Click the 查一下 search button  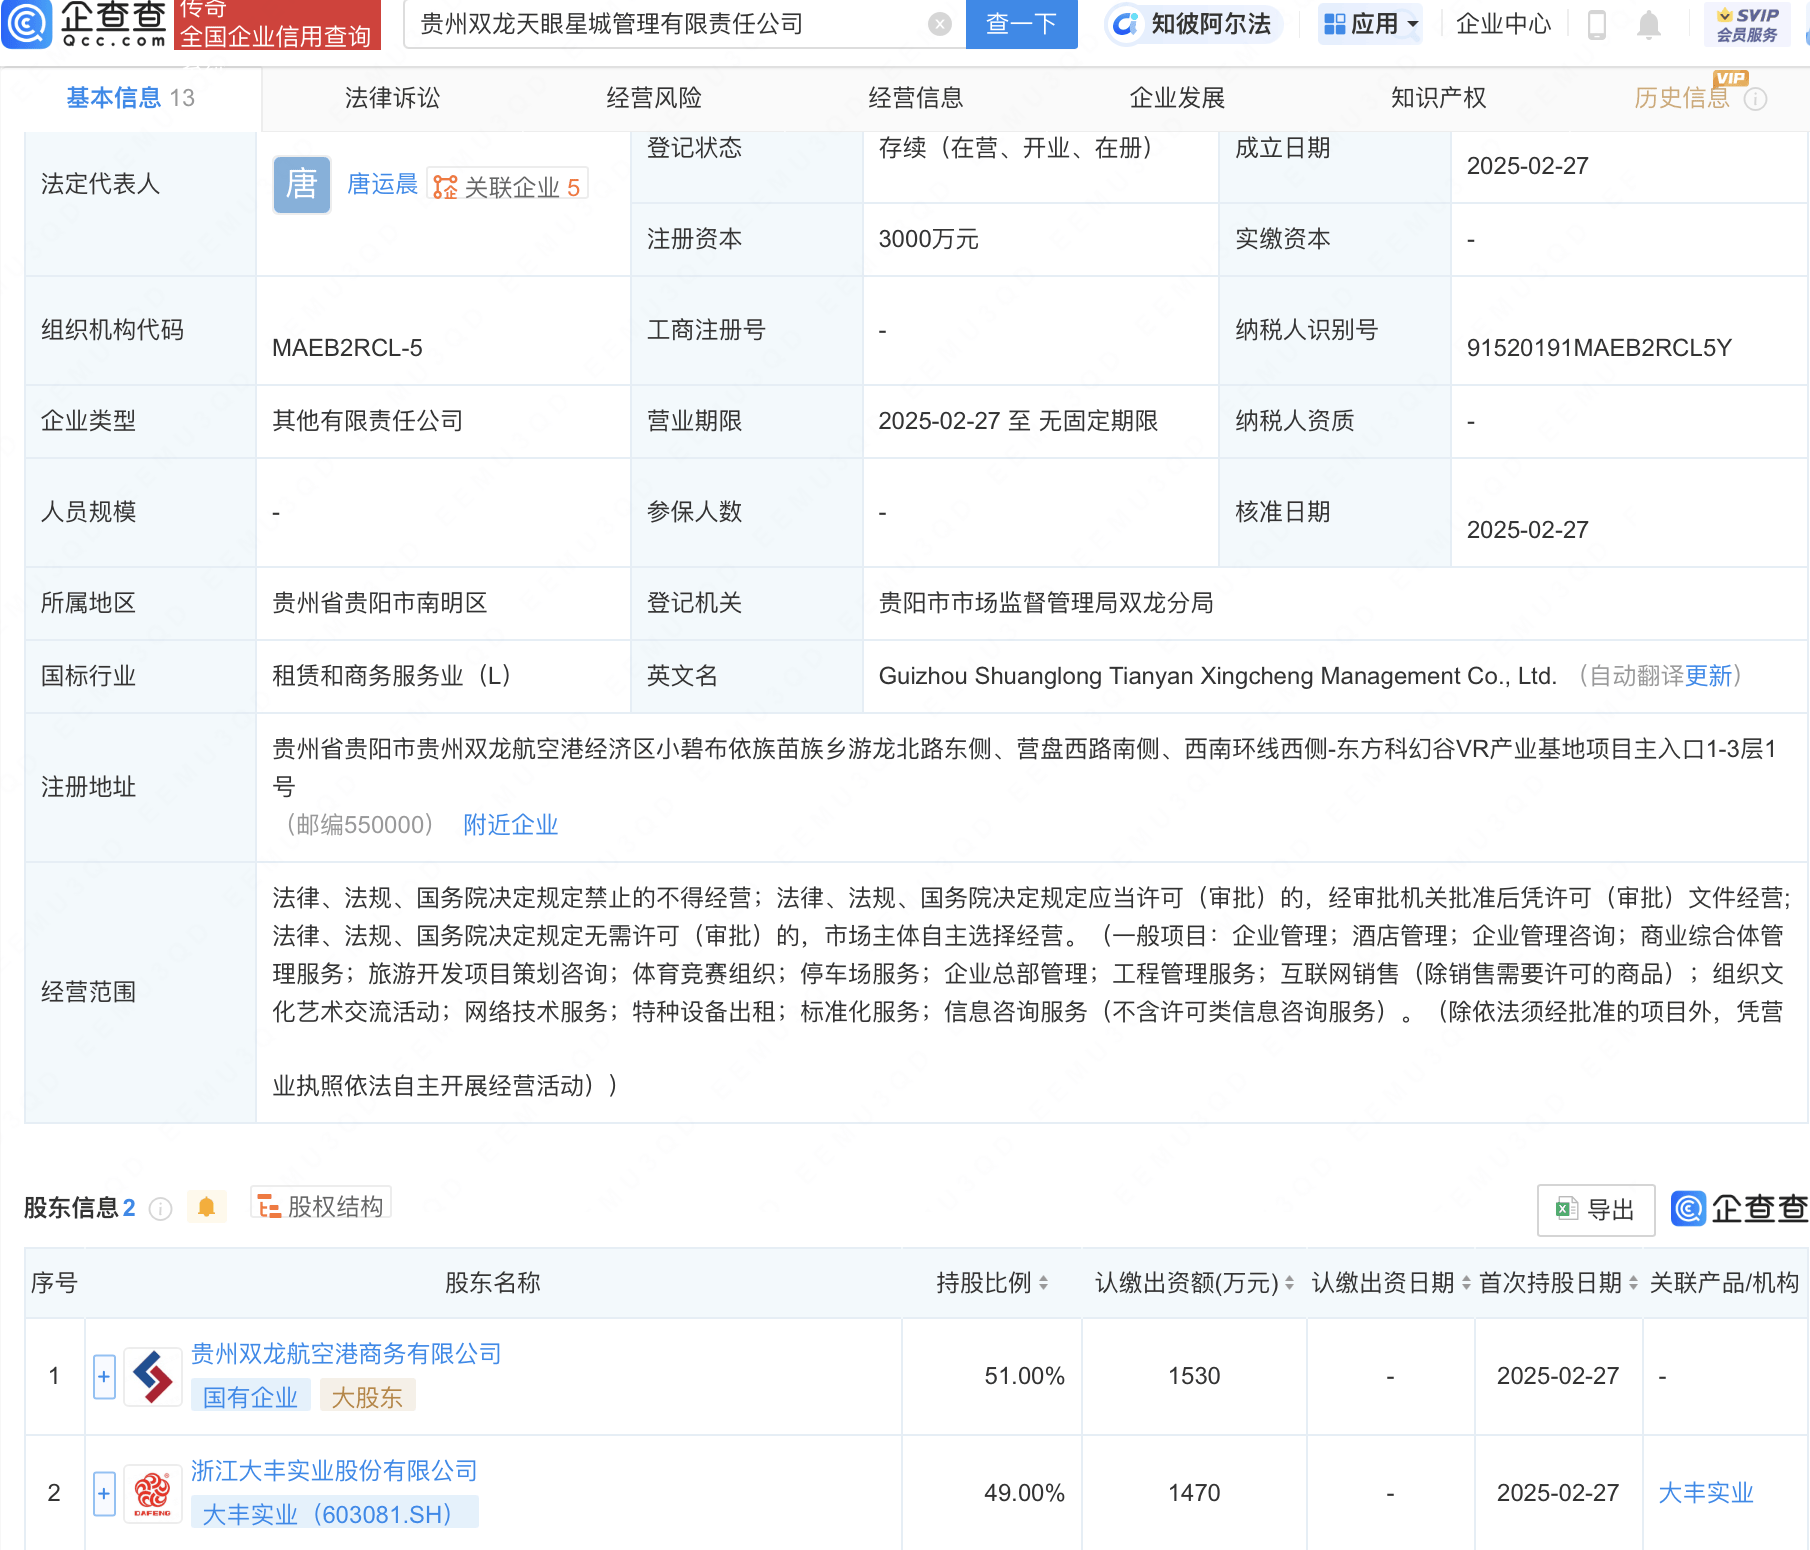coord(1021,24)
